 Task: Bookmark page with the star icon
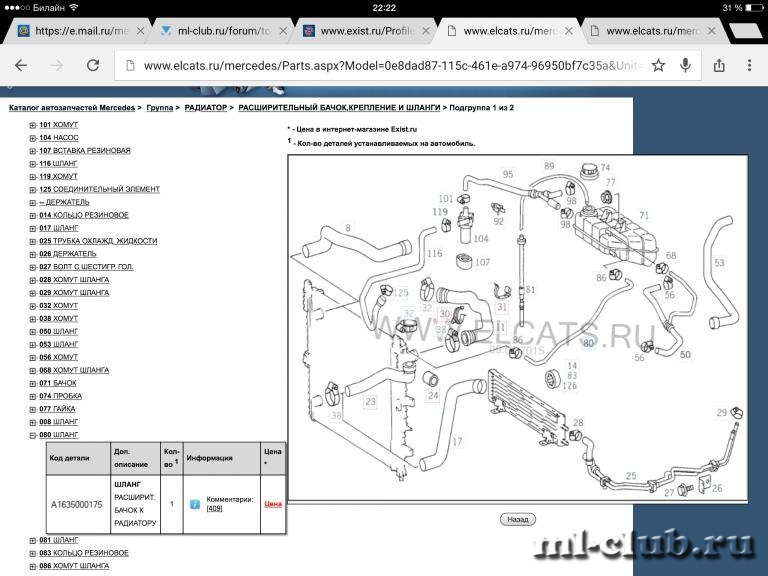point(658,66)
